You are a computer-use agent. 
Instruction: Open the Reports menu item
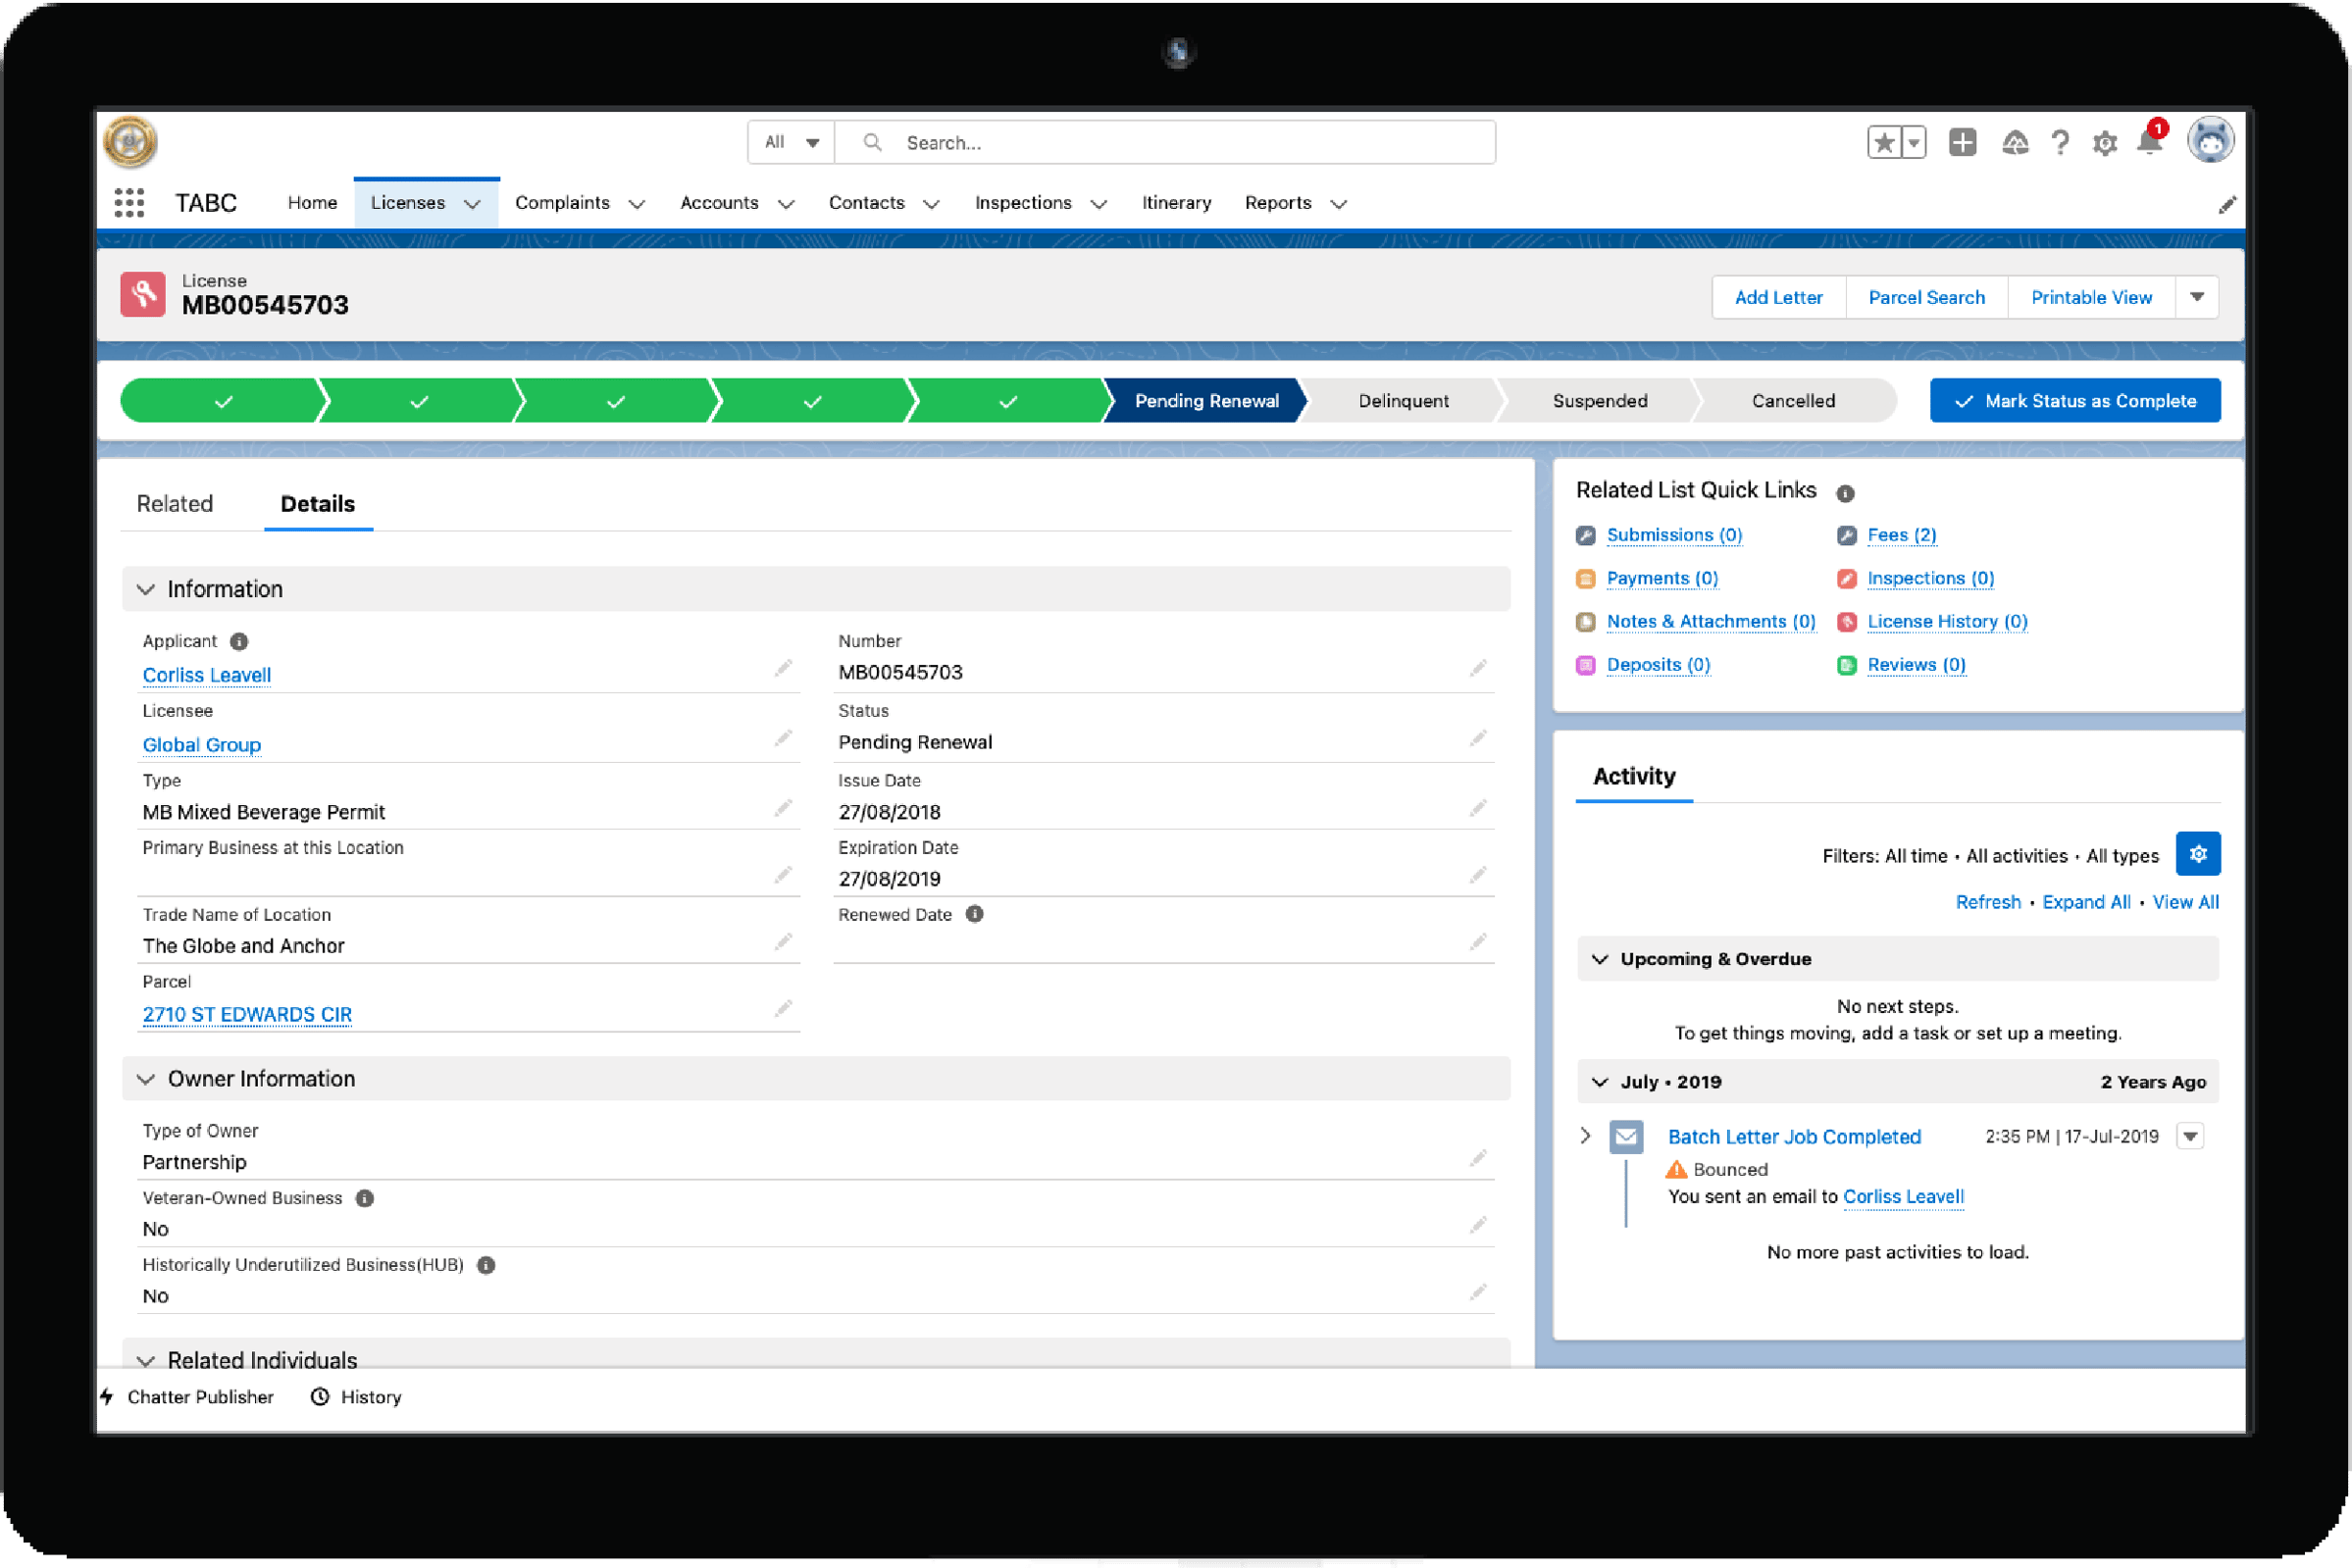(1278, 202)
